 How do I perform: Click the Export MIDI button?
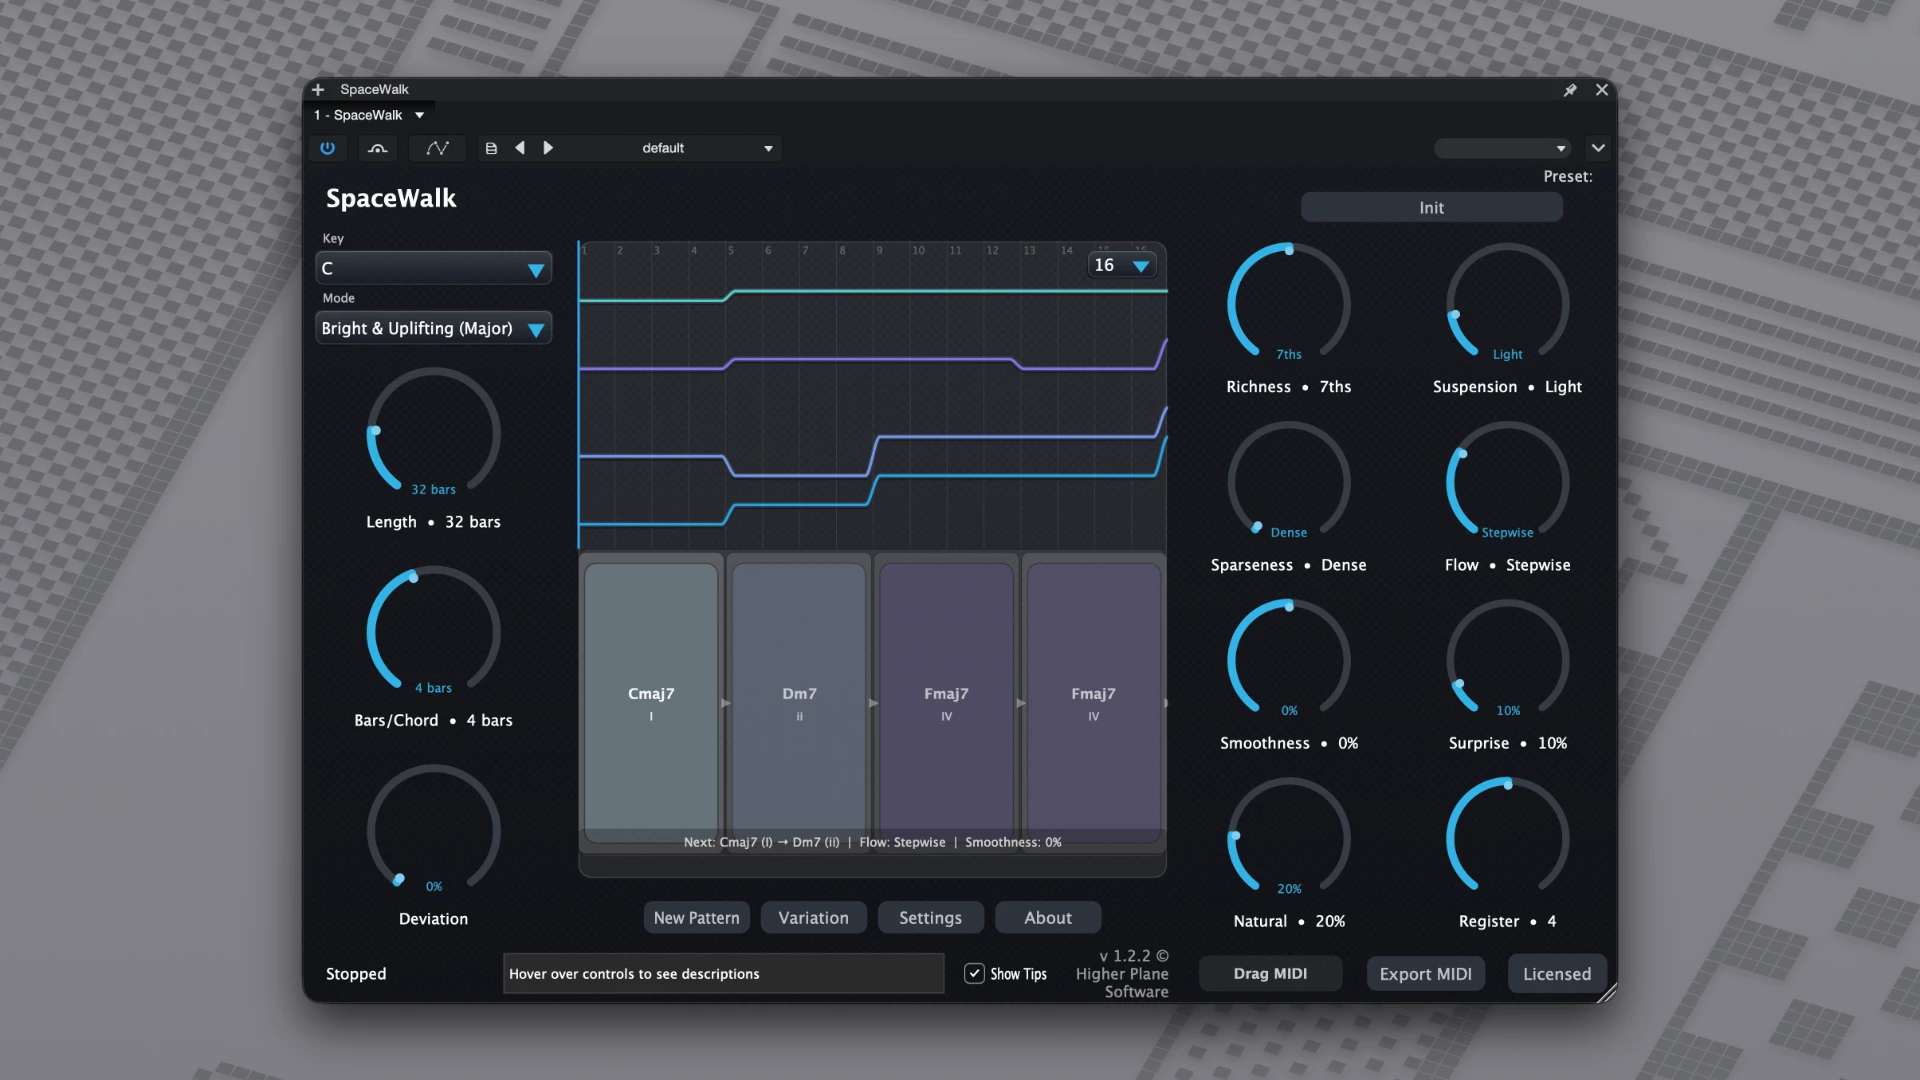pyautogui.click(x=1425, y=974)
